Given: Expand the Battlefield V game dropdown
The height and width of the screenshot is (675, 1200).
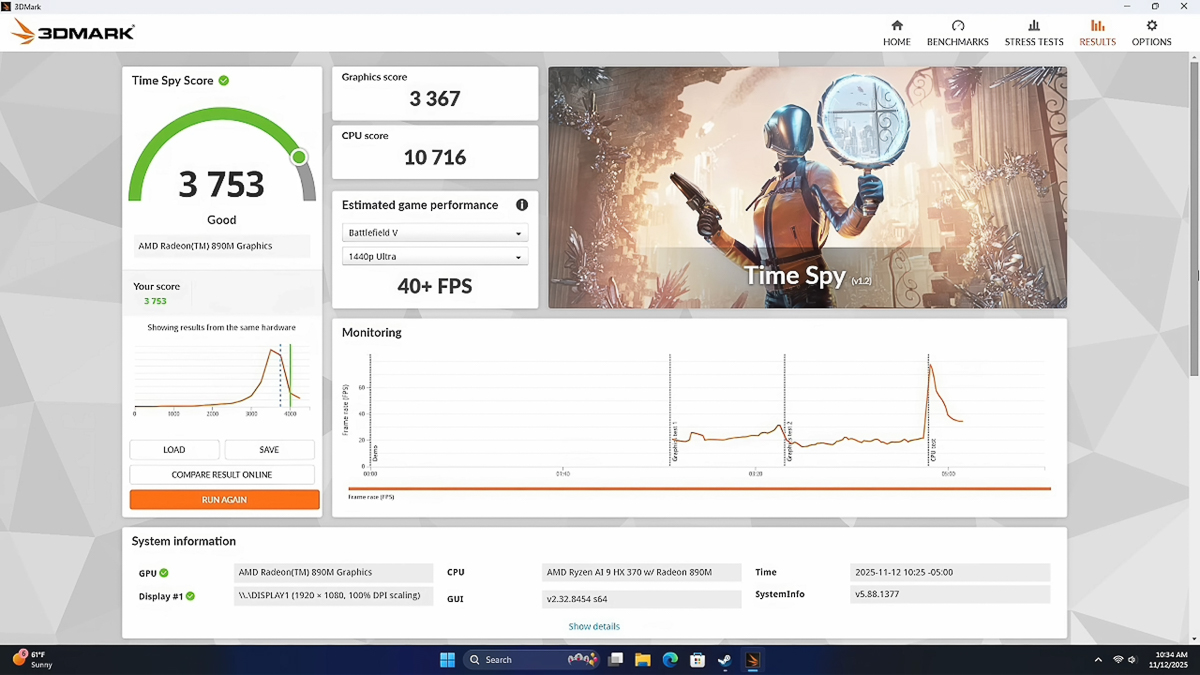Looking at the screenshot, I should [x=434, y=233].
